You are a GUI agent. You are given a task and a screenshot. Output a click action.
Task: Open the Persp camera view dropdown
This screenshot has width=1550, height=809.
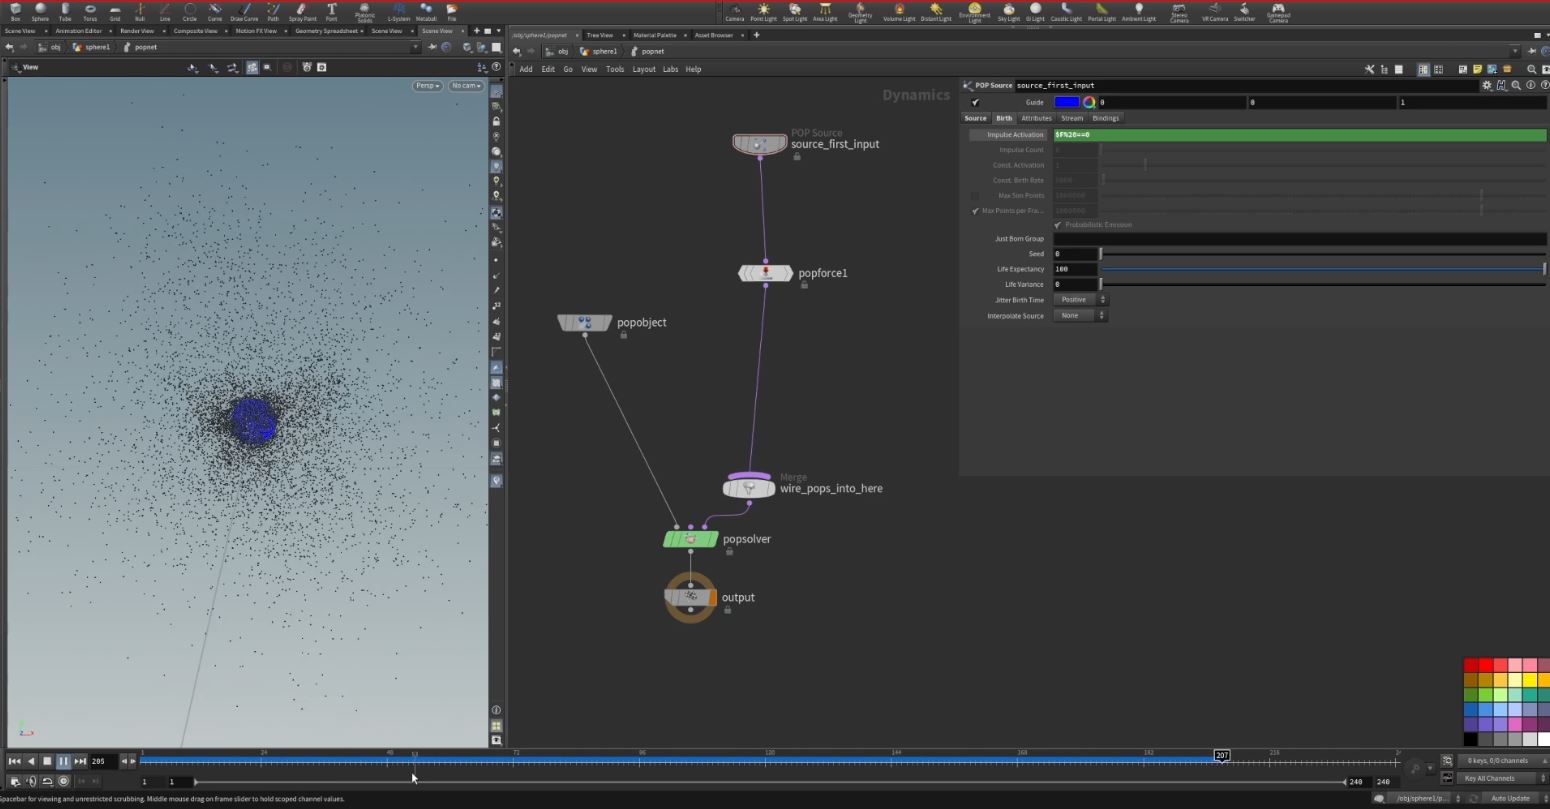(x=427, y=85)
